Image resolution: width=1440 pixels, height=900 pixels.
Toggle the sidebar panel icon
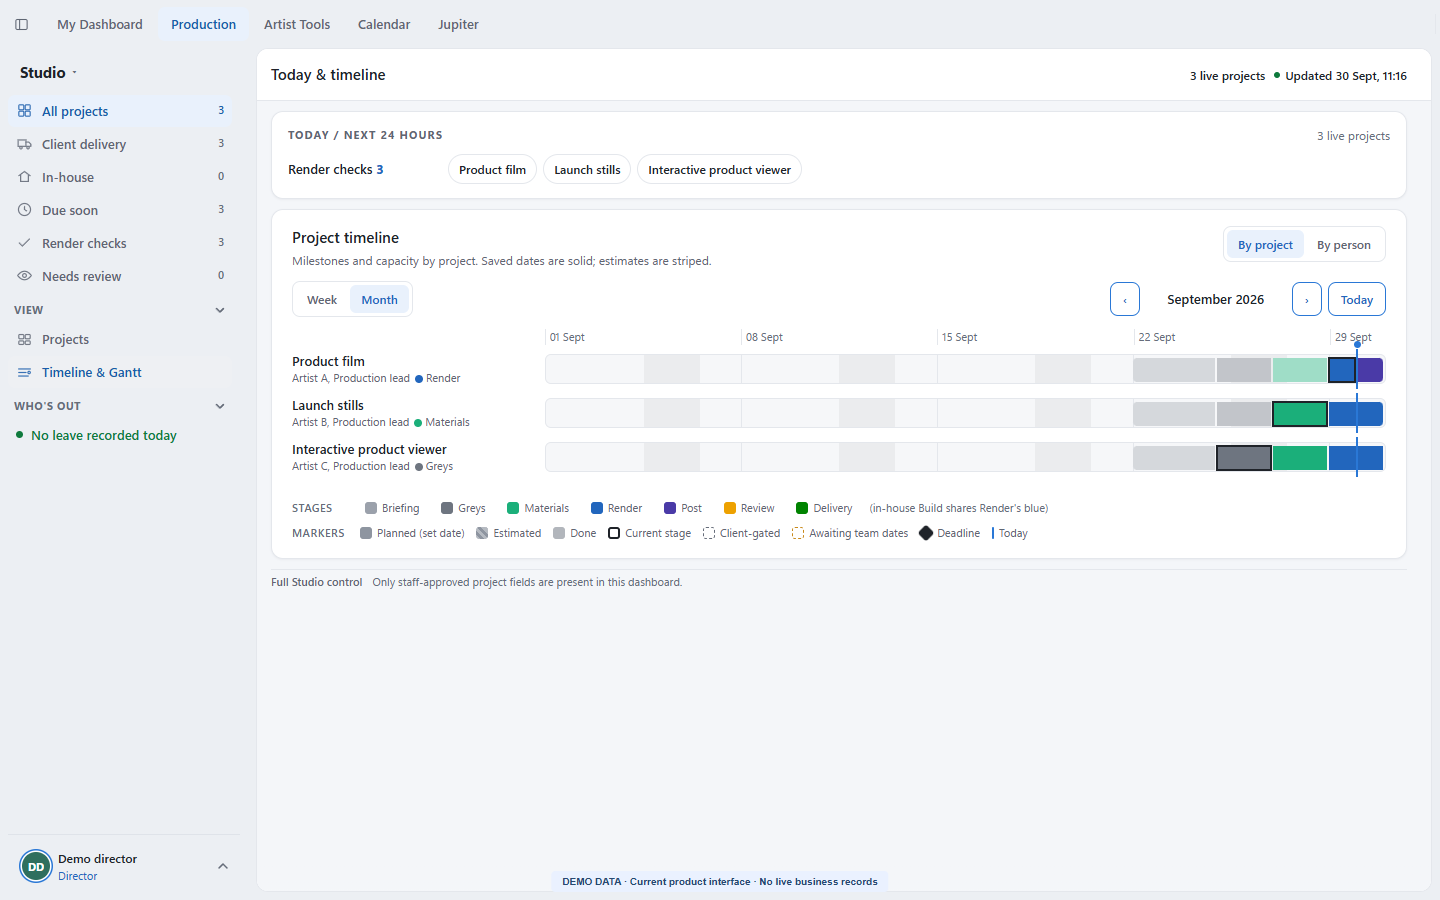point(21,24)
